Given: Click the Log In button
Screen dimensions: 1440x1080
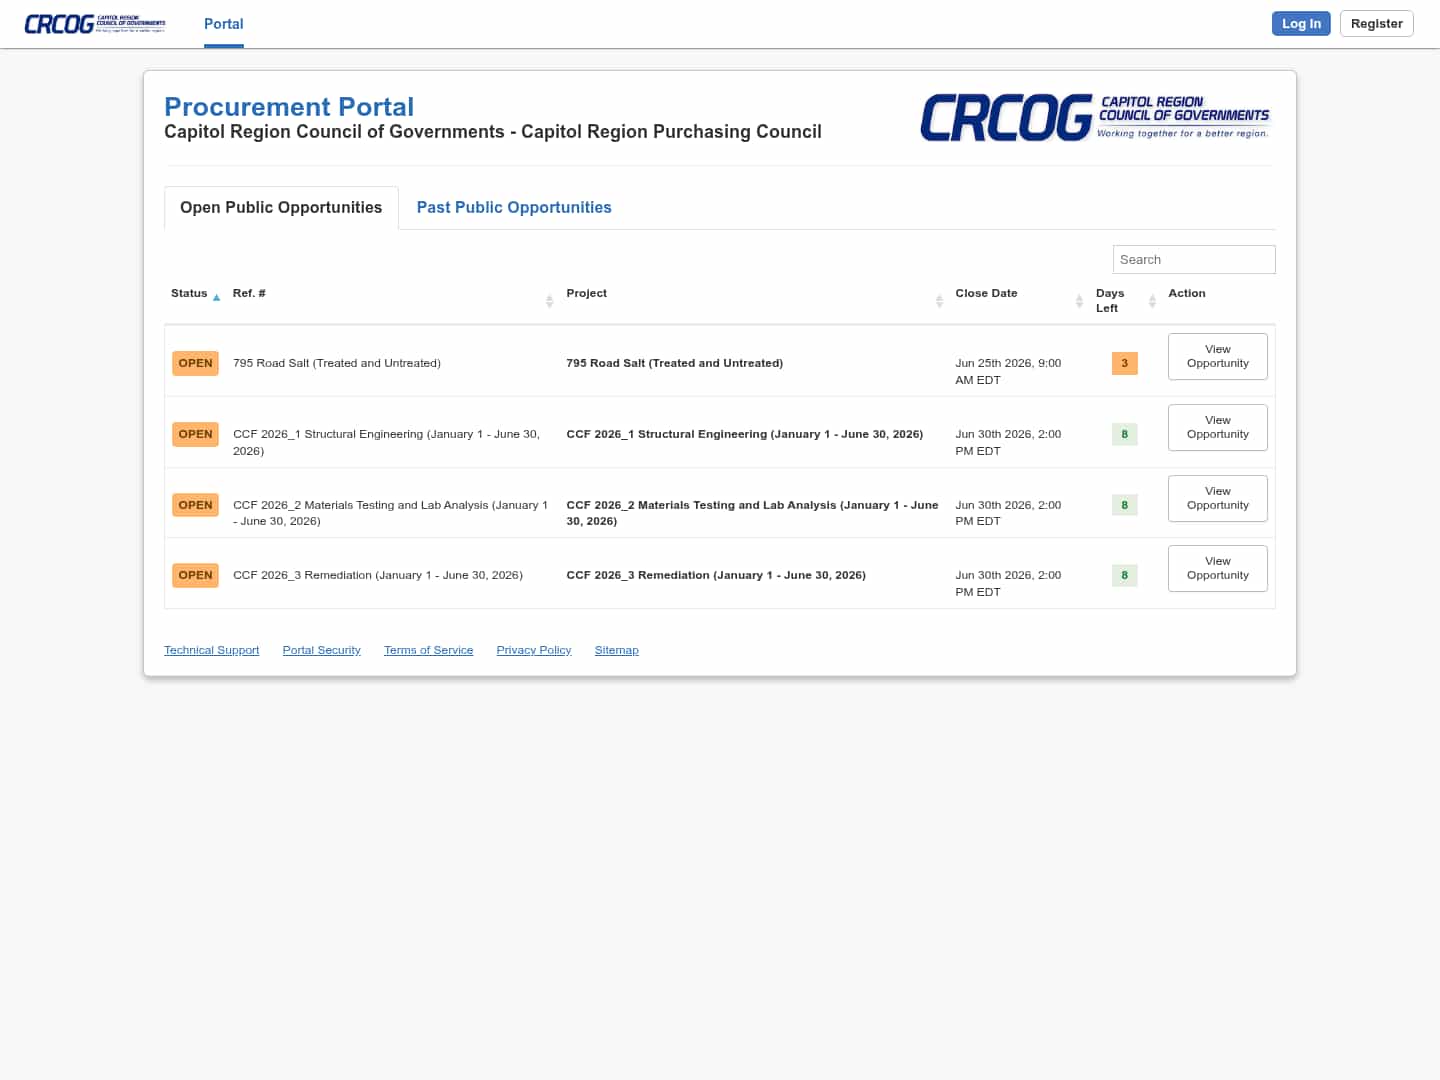Looking at the screenshot, I should click(x=1301, y=23).
